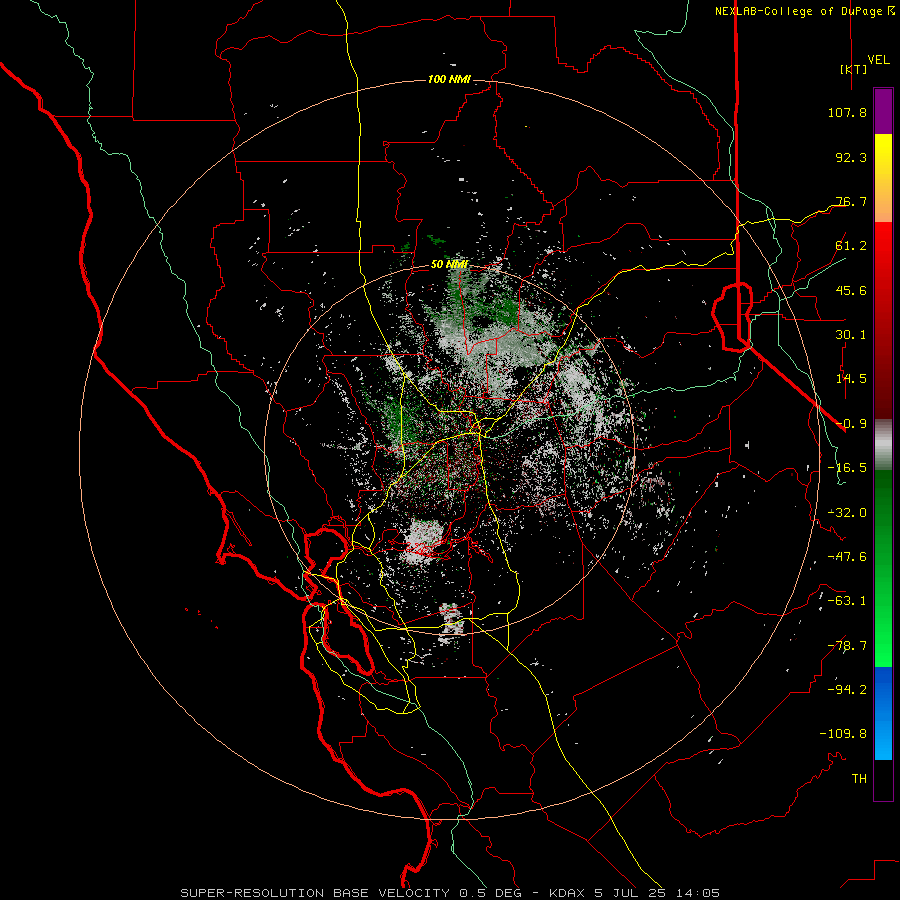Select the 14.5 velocity scale value

point(851,379)
